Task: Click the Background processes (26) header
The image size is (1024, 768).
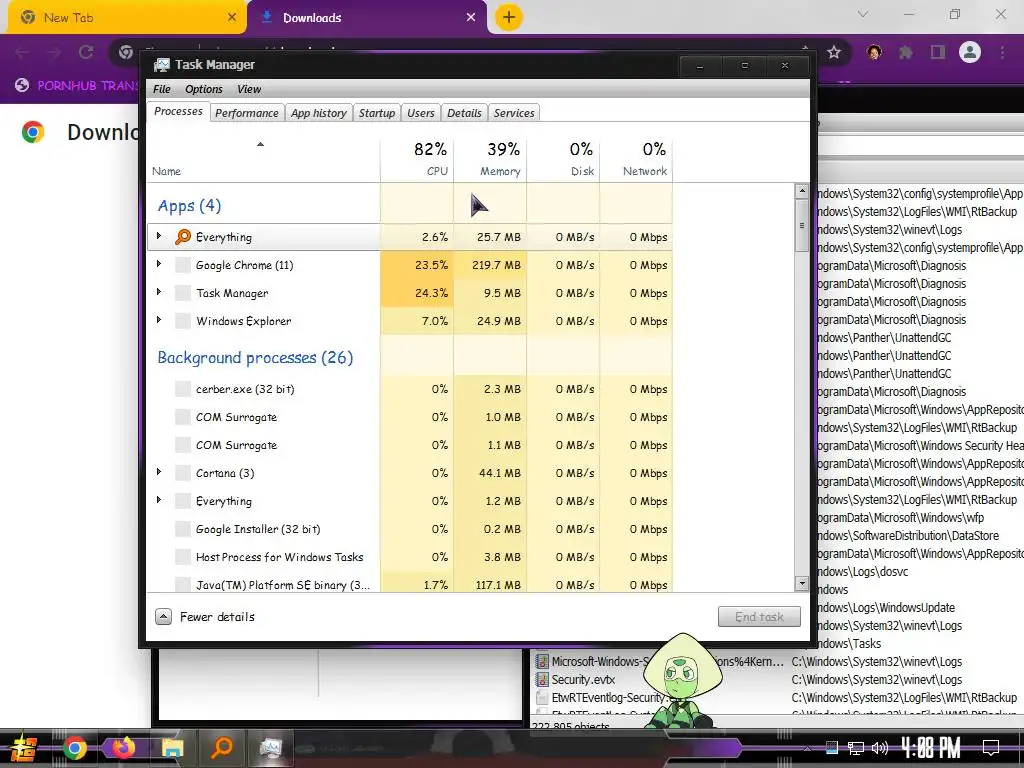Action: click(255, 358)
